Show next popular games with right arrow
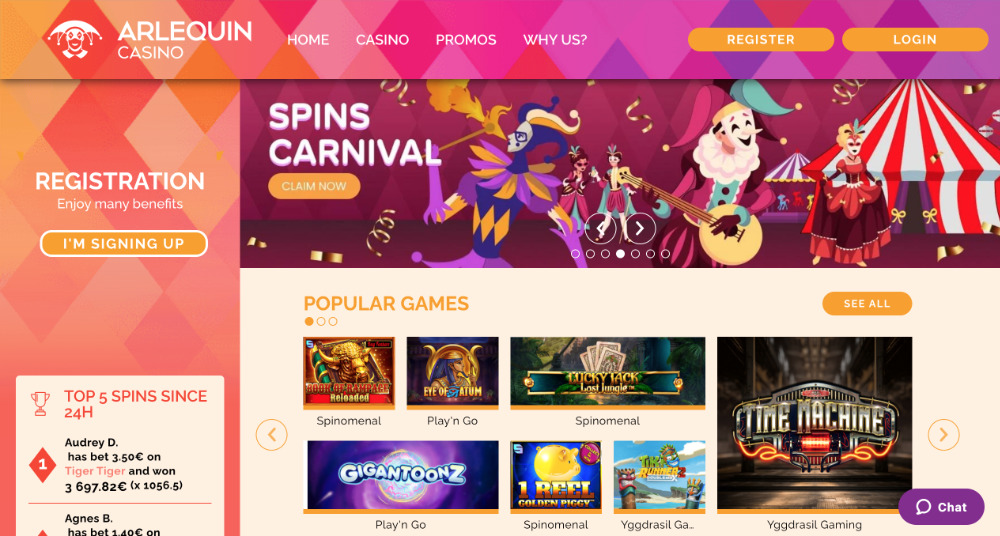The image size is (1000, 536). (x=943, y=435)
